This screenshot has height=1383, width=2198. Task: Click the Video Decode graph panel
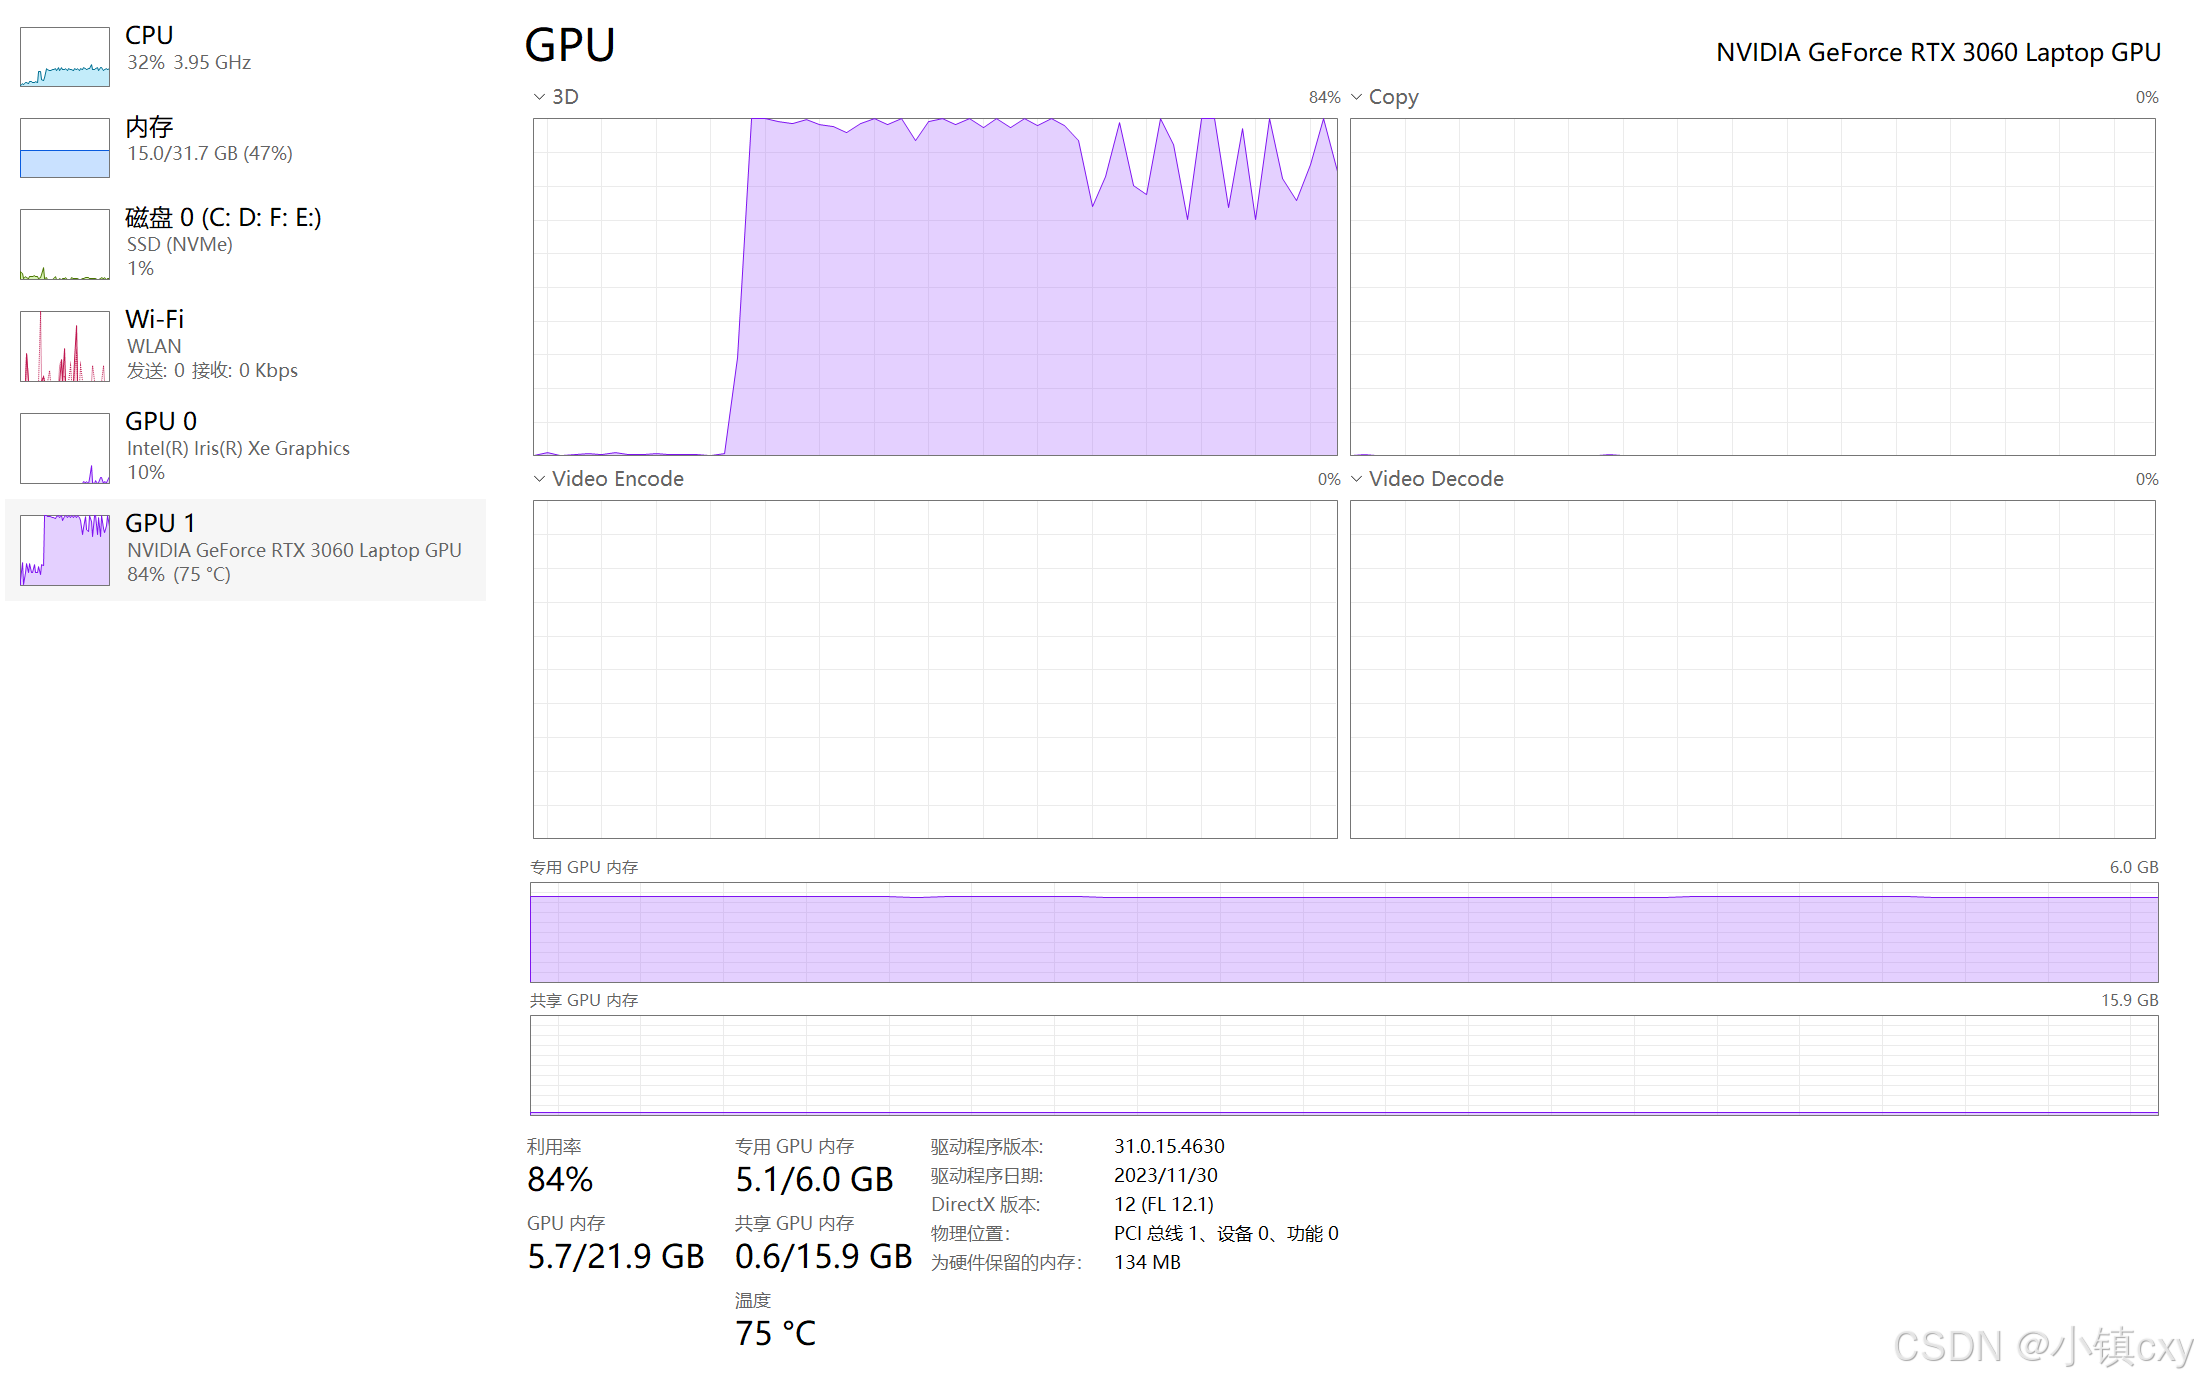tap(1751, 669)
